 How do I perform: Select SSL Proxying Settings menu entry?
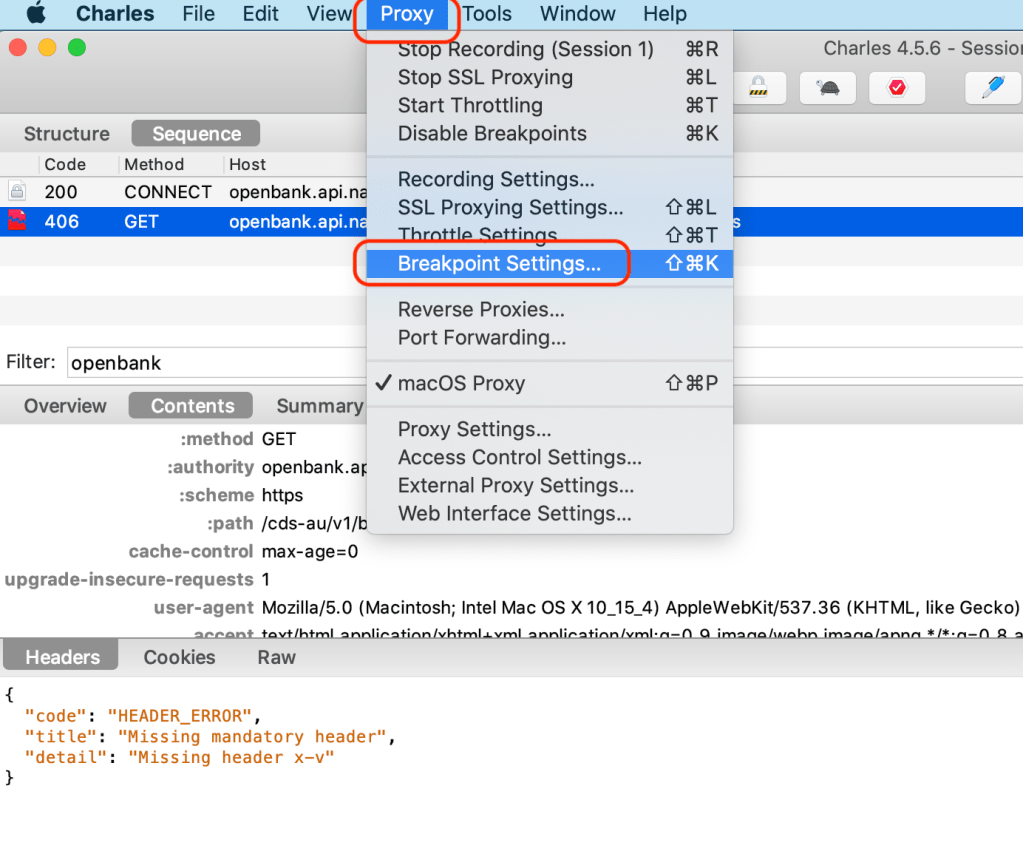click(510, 207)
